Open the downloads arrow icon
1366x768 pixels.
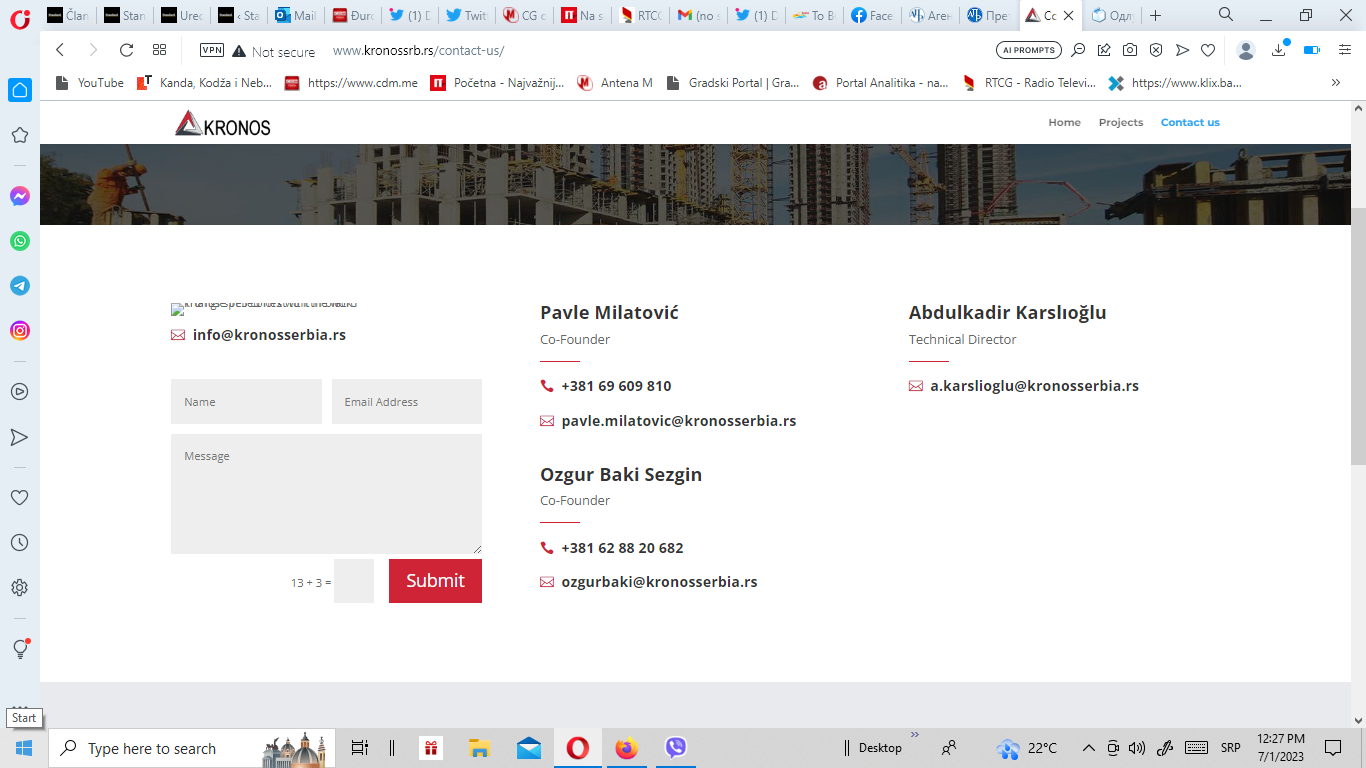(1278, 50)
